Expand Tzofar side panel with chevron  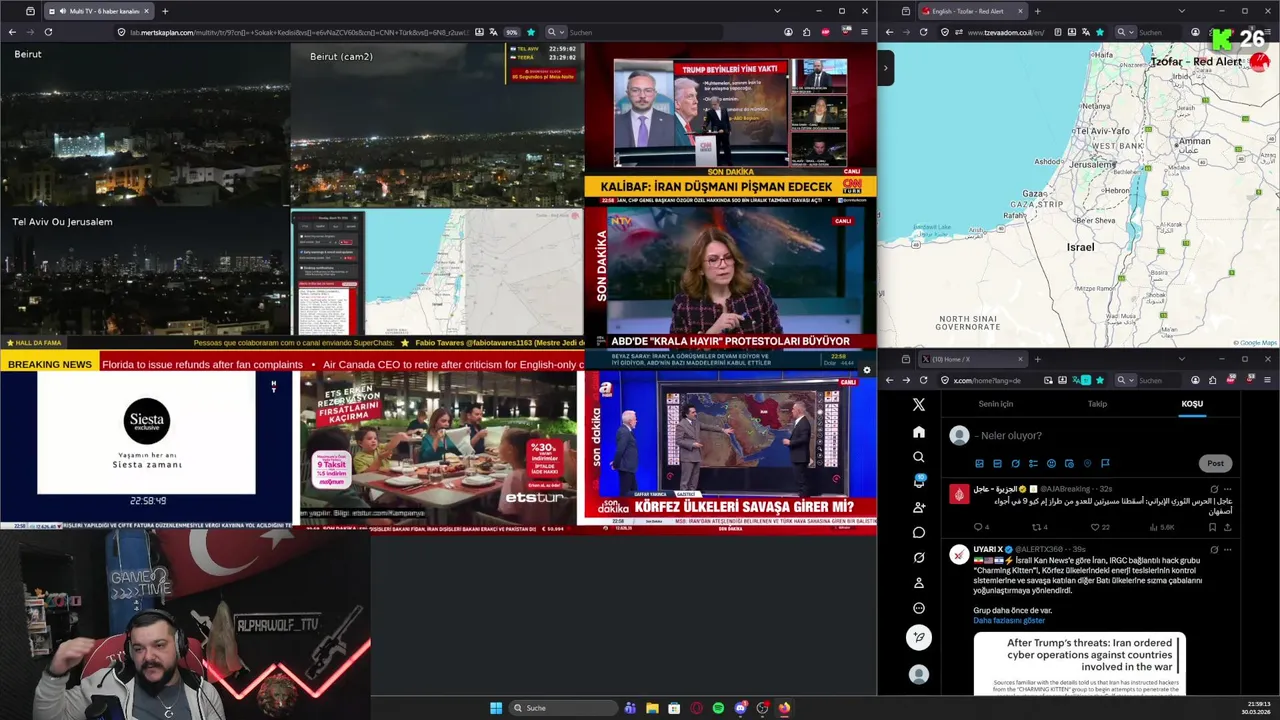tap(885, 68)
